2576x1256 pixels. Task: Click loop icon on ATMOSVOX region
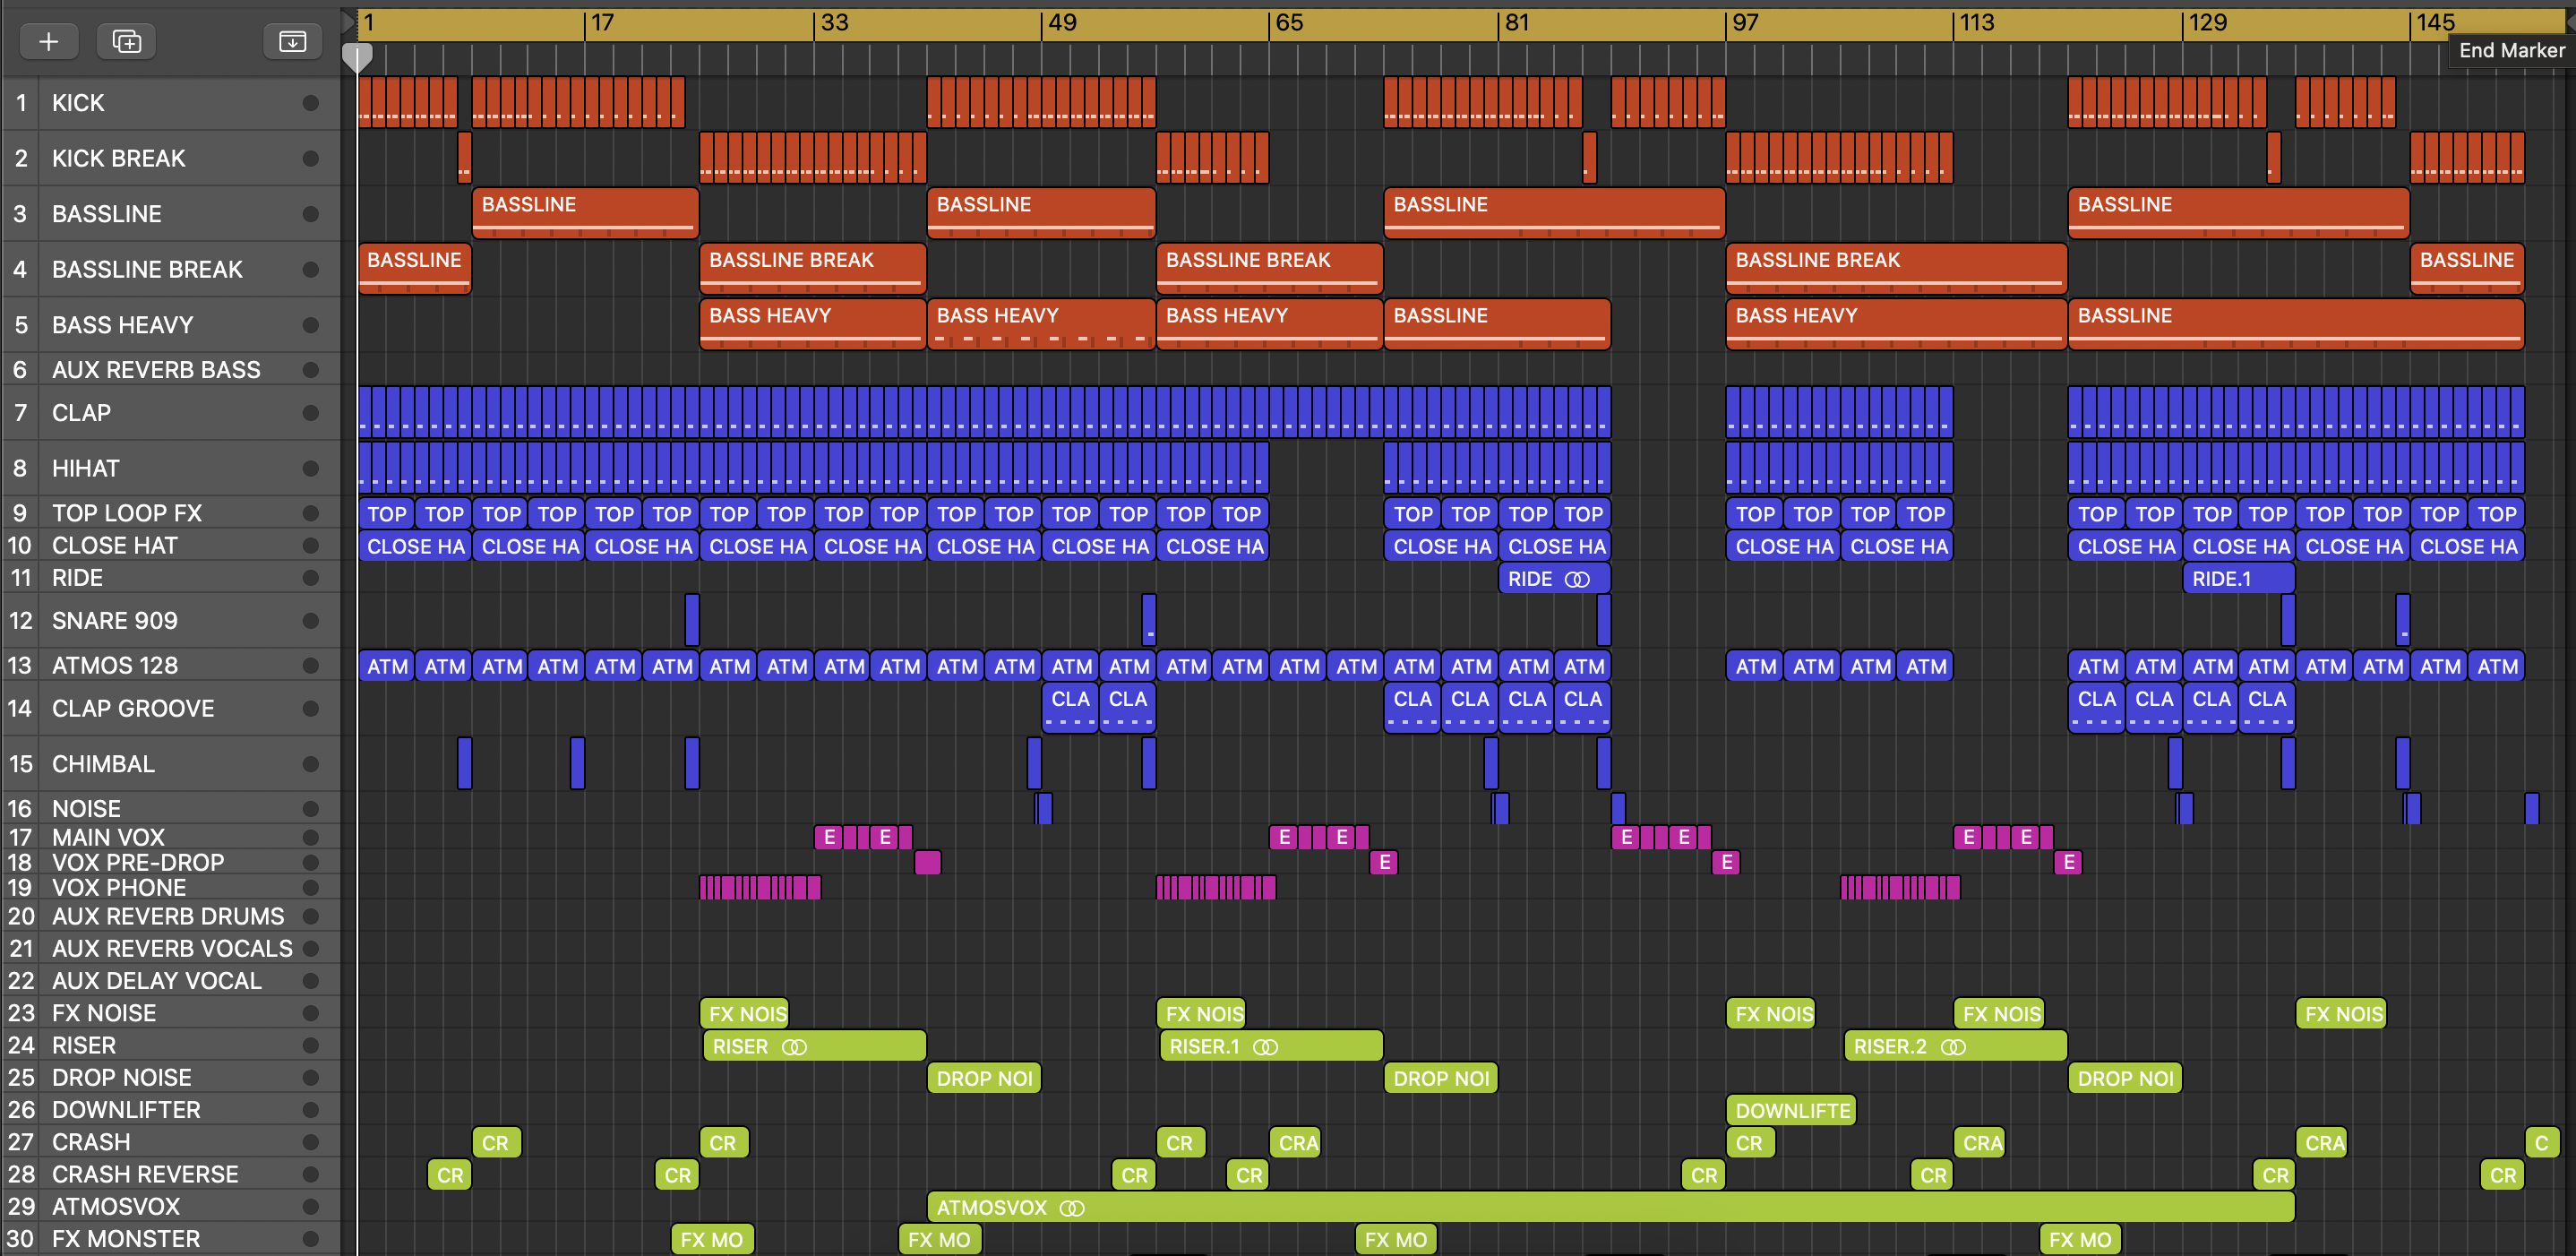point(1072,1208)
